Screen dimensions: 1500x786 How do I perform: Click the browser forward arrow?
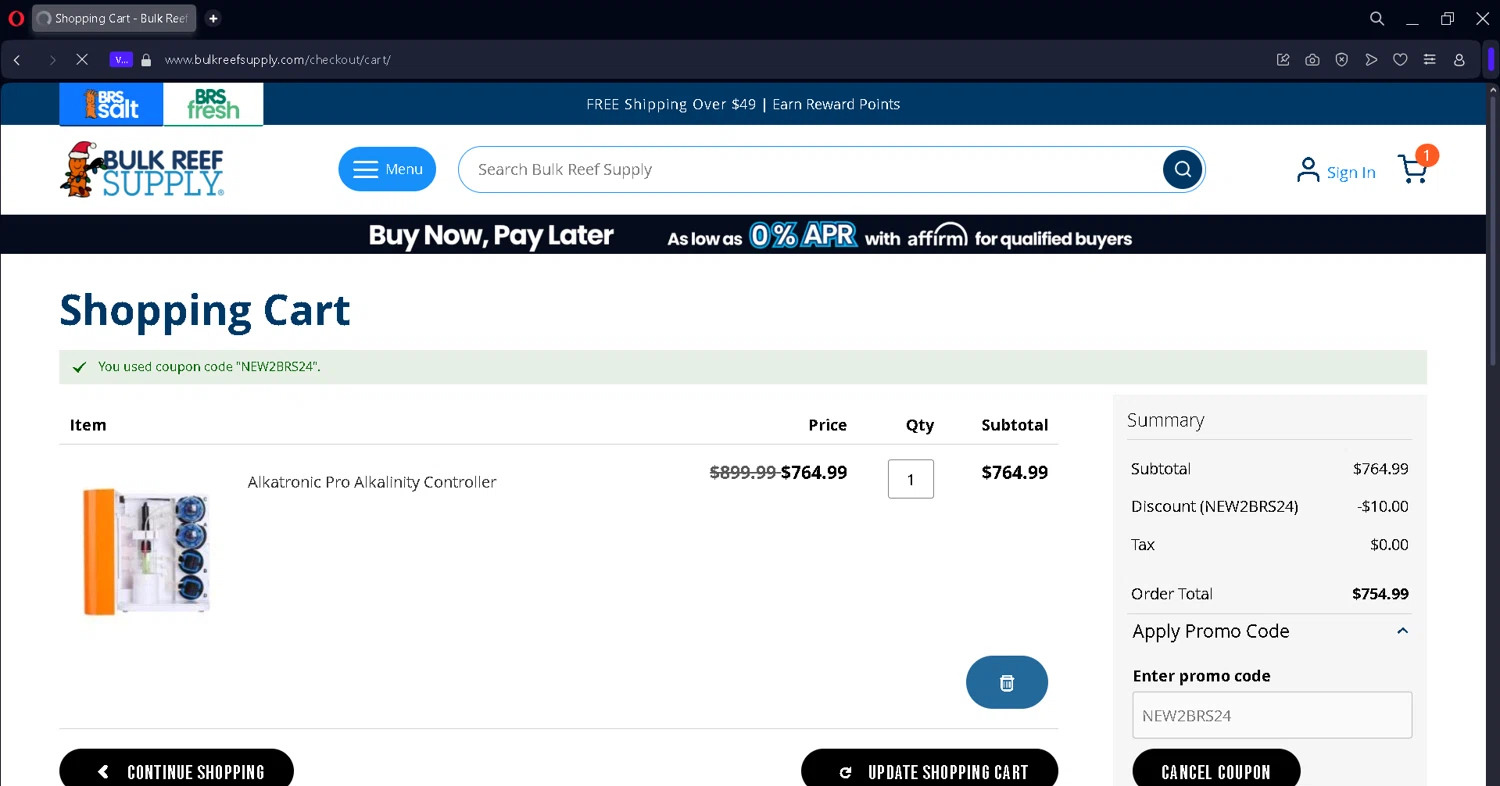pyautogui.click(x=52, y=60)
